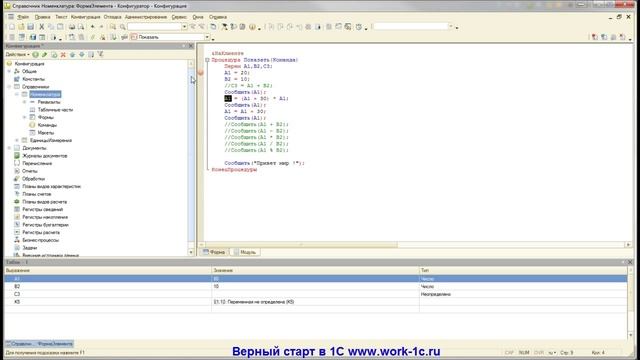Open the Отладка menu

(x=112, y=17)
